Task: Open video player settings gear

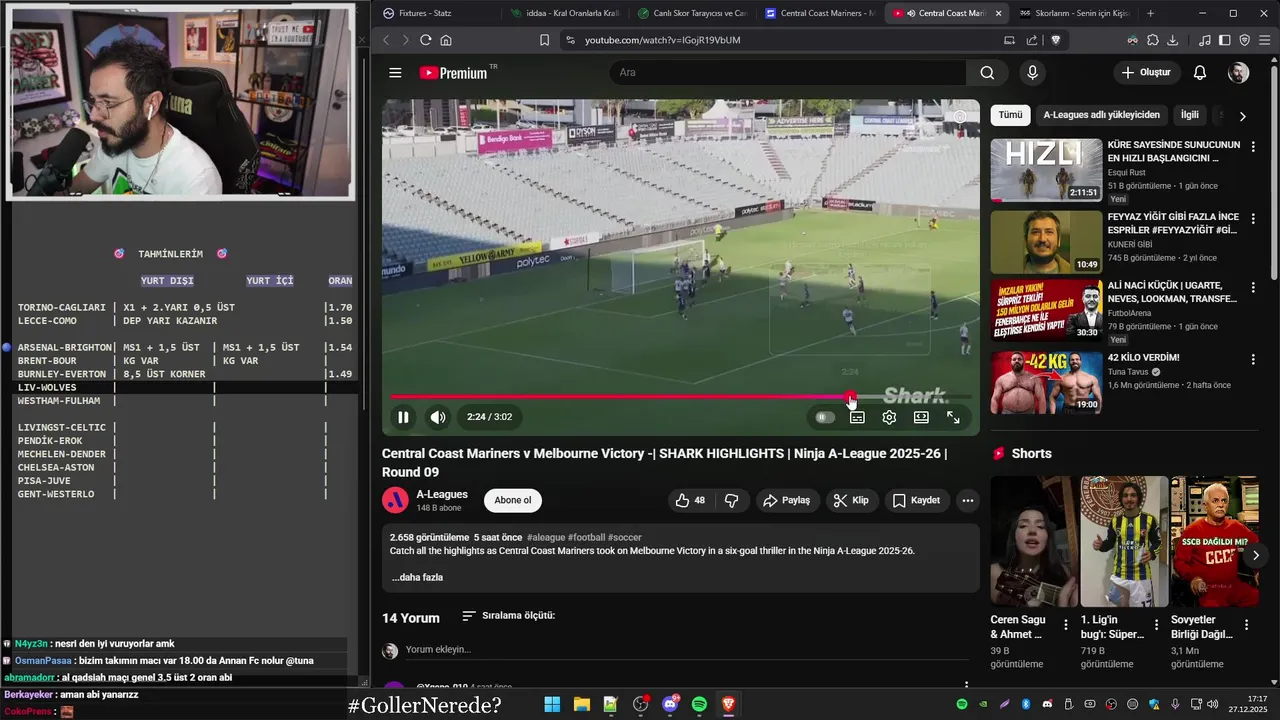Action: (x=889, y=417)
